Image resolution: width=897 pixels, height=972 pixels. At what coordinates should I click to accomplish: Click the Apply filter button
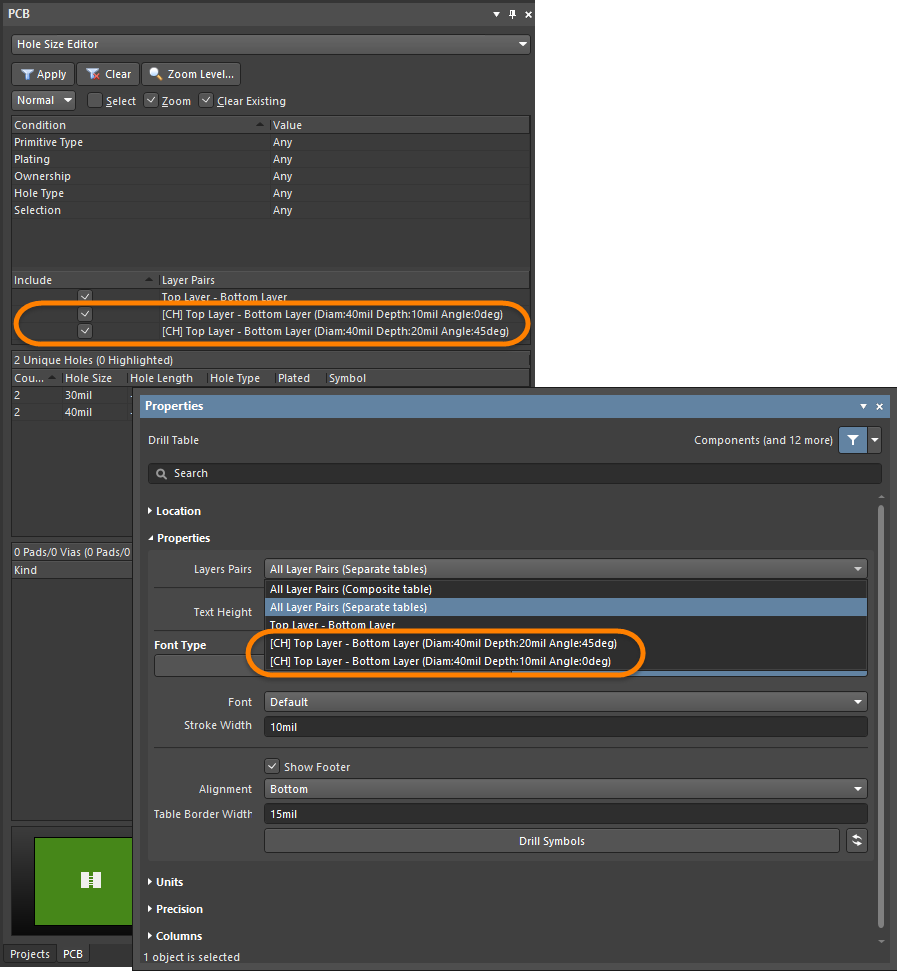click(x=42, y=74)
